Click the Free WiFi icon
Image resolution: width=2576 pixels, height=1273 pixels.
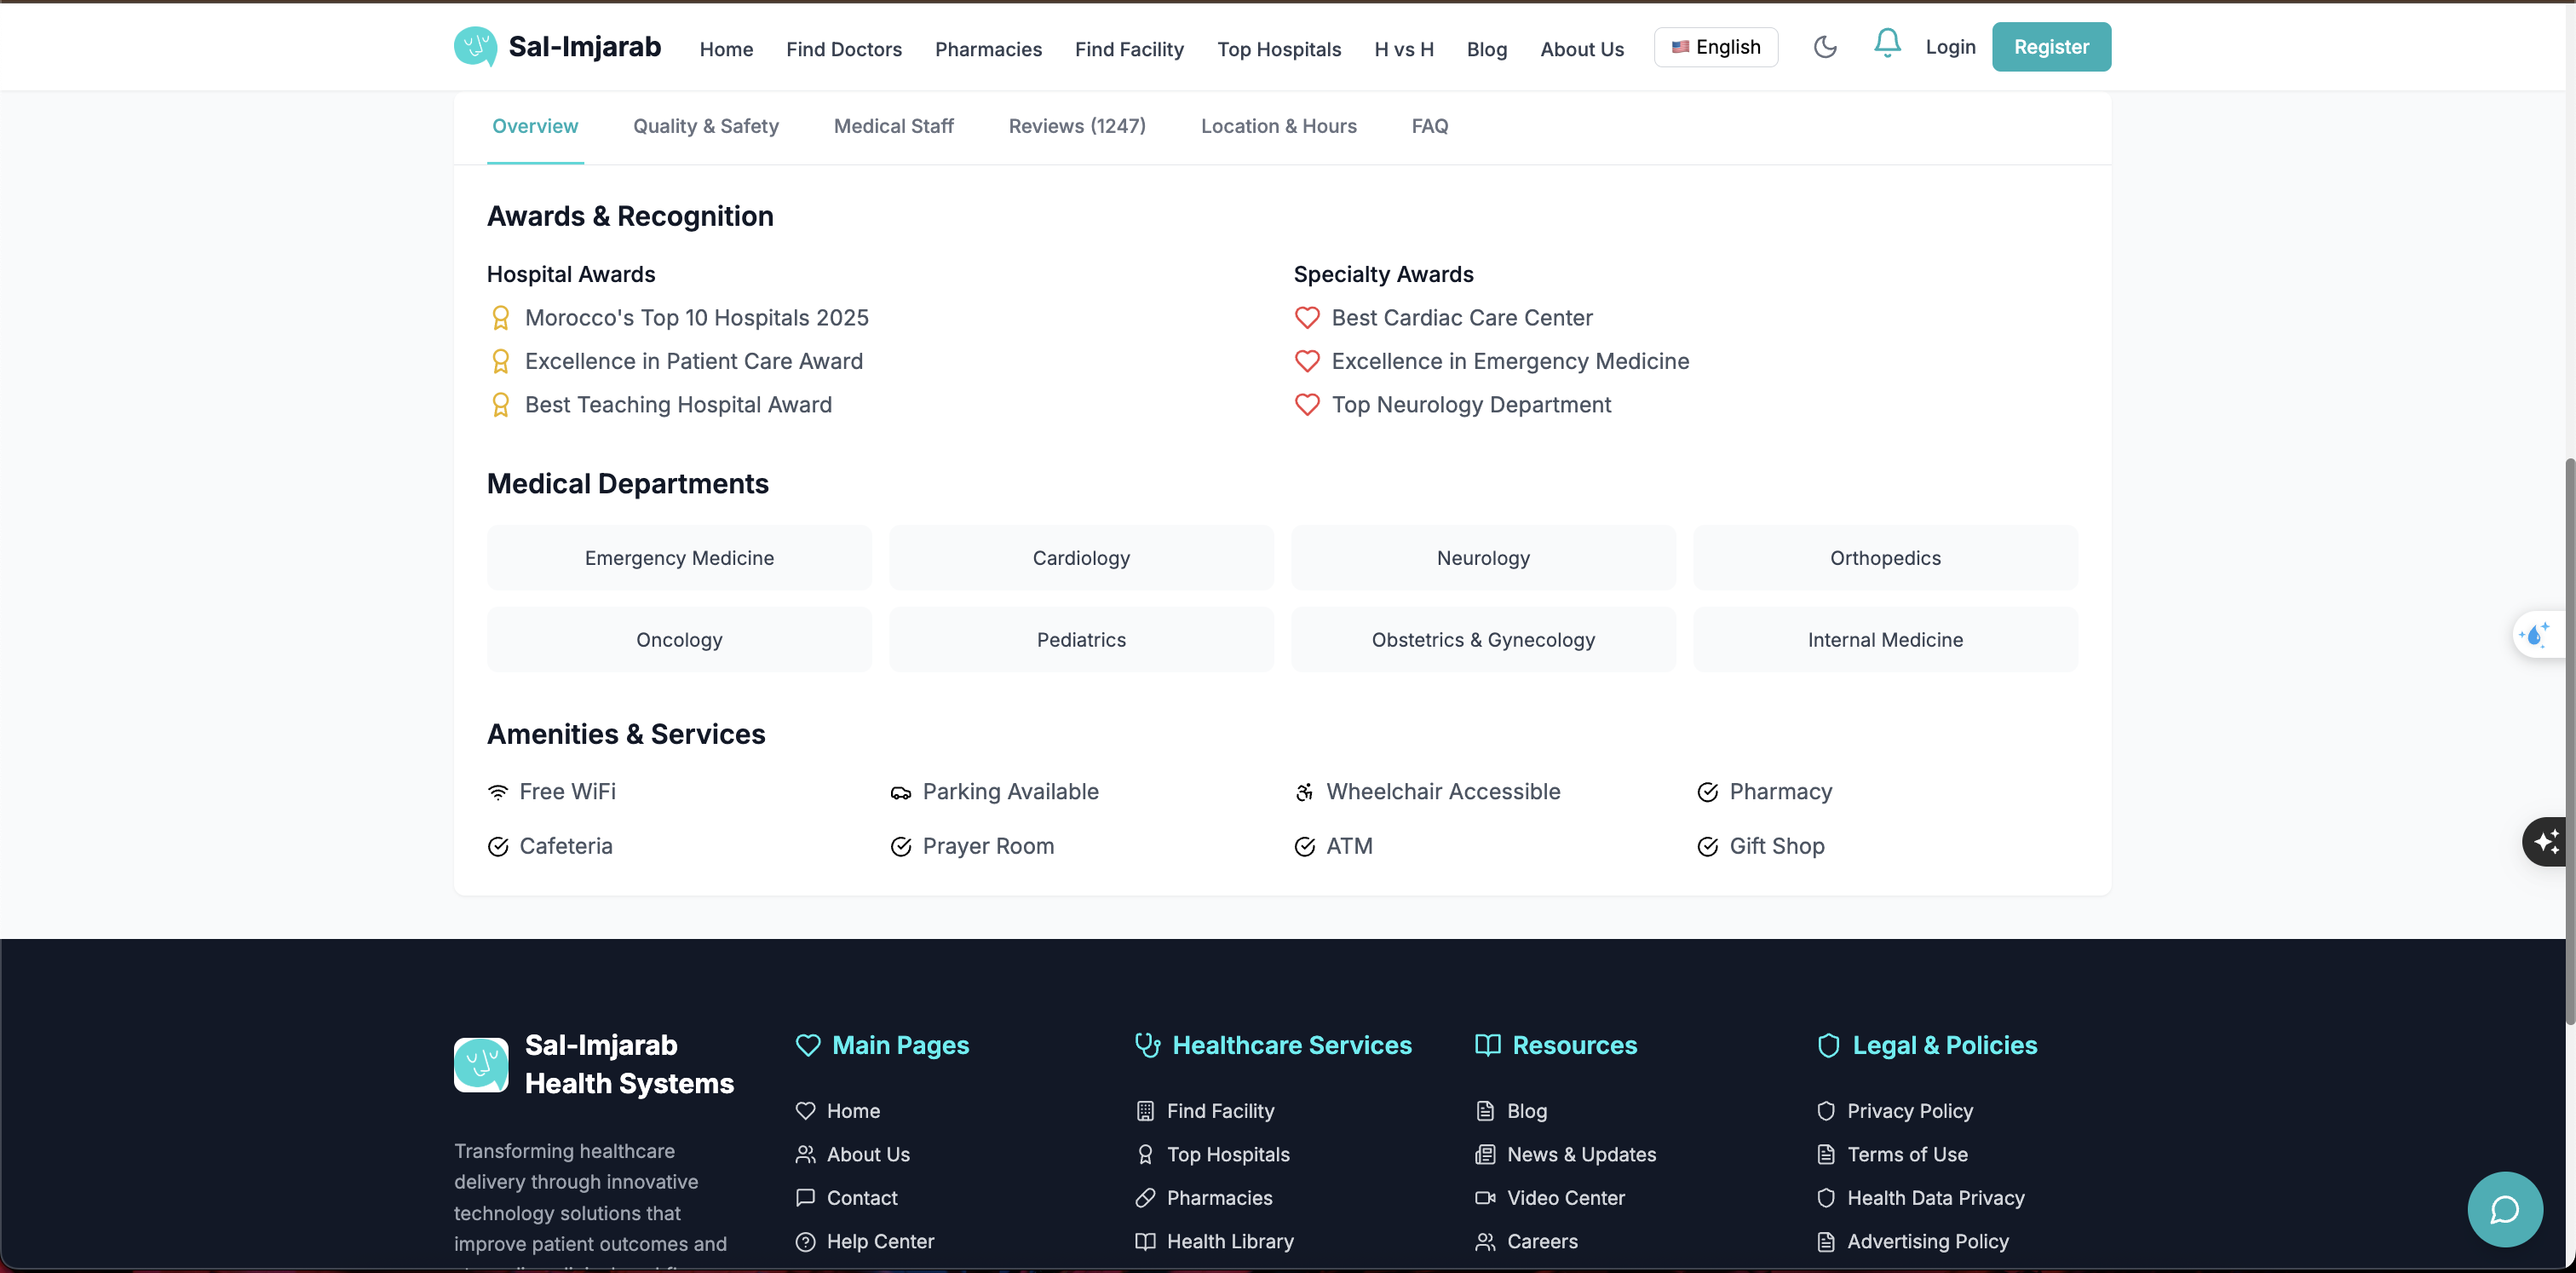tap(498, 792)
